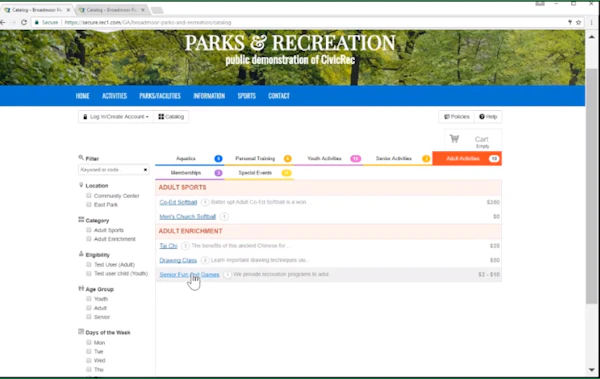Viewport: 600px width, 379px height.
Task: Switch to the Youth Activities tab
Action: click(x=328, y=158)
